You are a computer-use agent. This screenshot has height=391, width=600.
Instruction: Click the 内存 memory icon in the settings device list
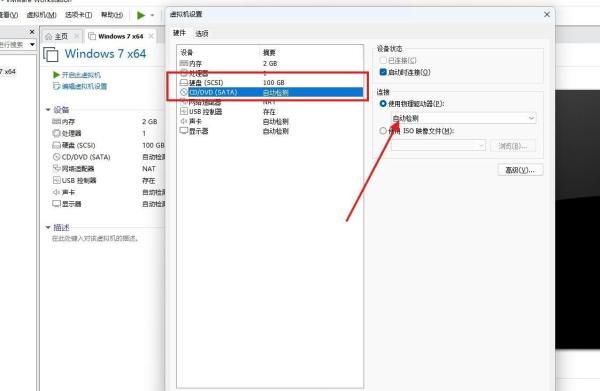[184, 63]
